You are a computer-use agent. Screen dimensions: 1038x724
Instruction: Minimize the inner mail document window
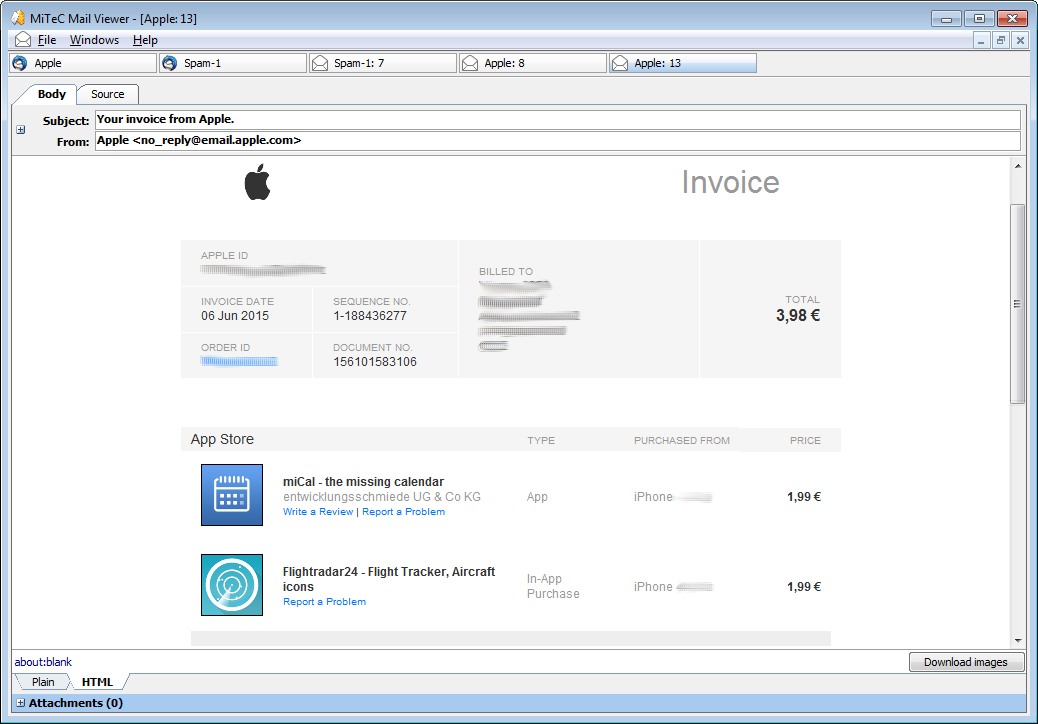click(981, 40)
